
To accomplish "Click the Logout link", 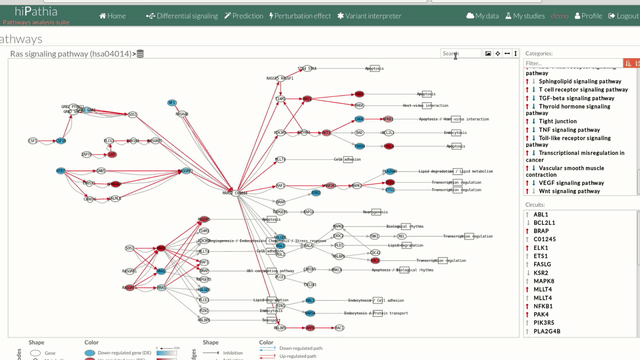I will (x=623, y=16).
